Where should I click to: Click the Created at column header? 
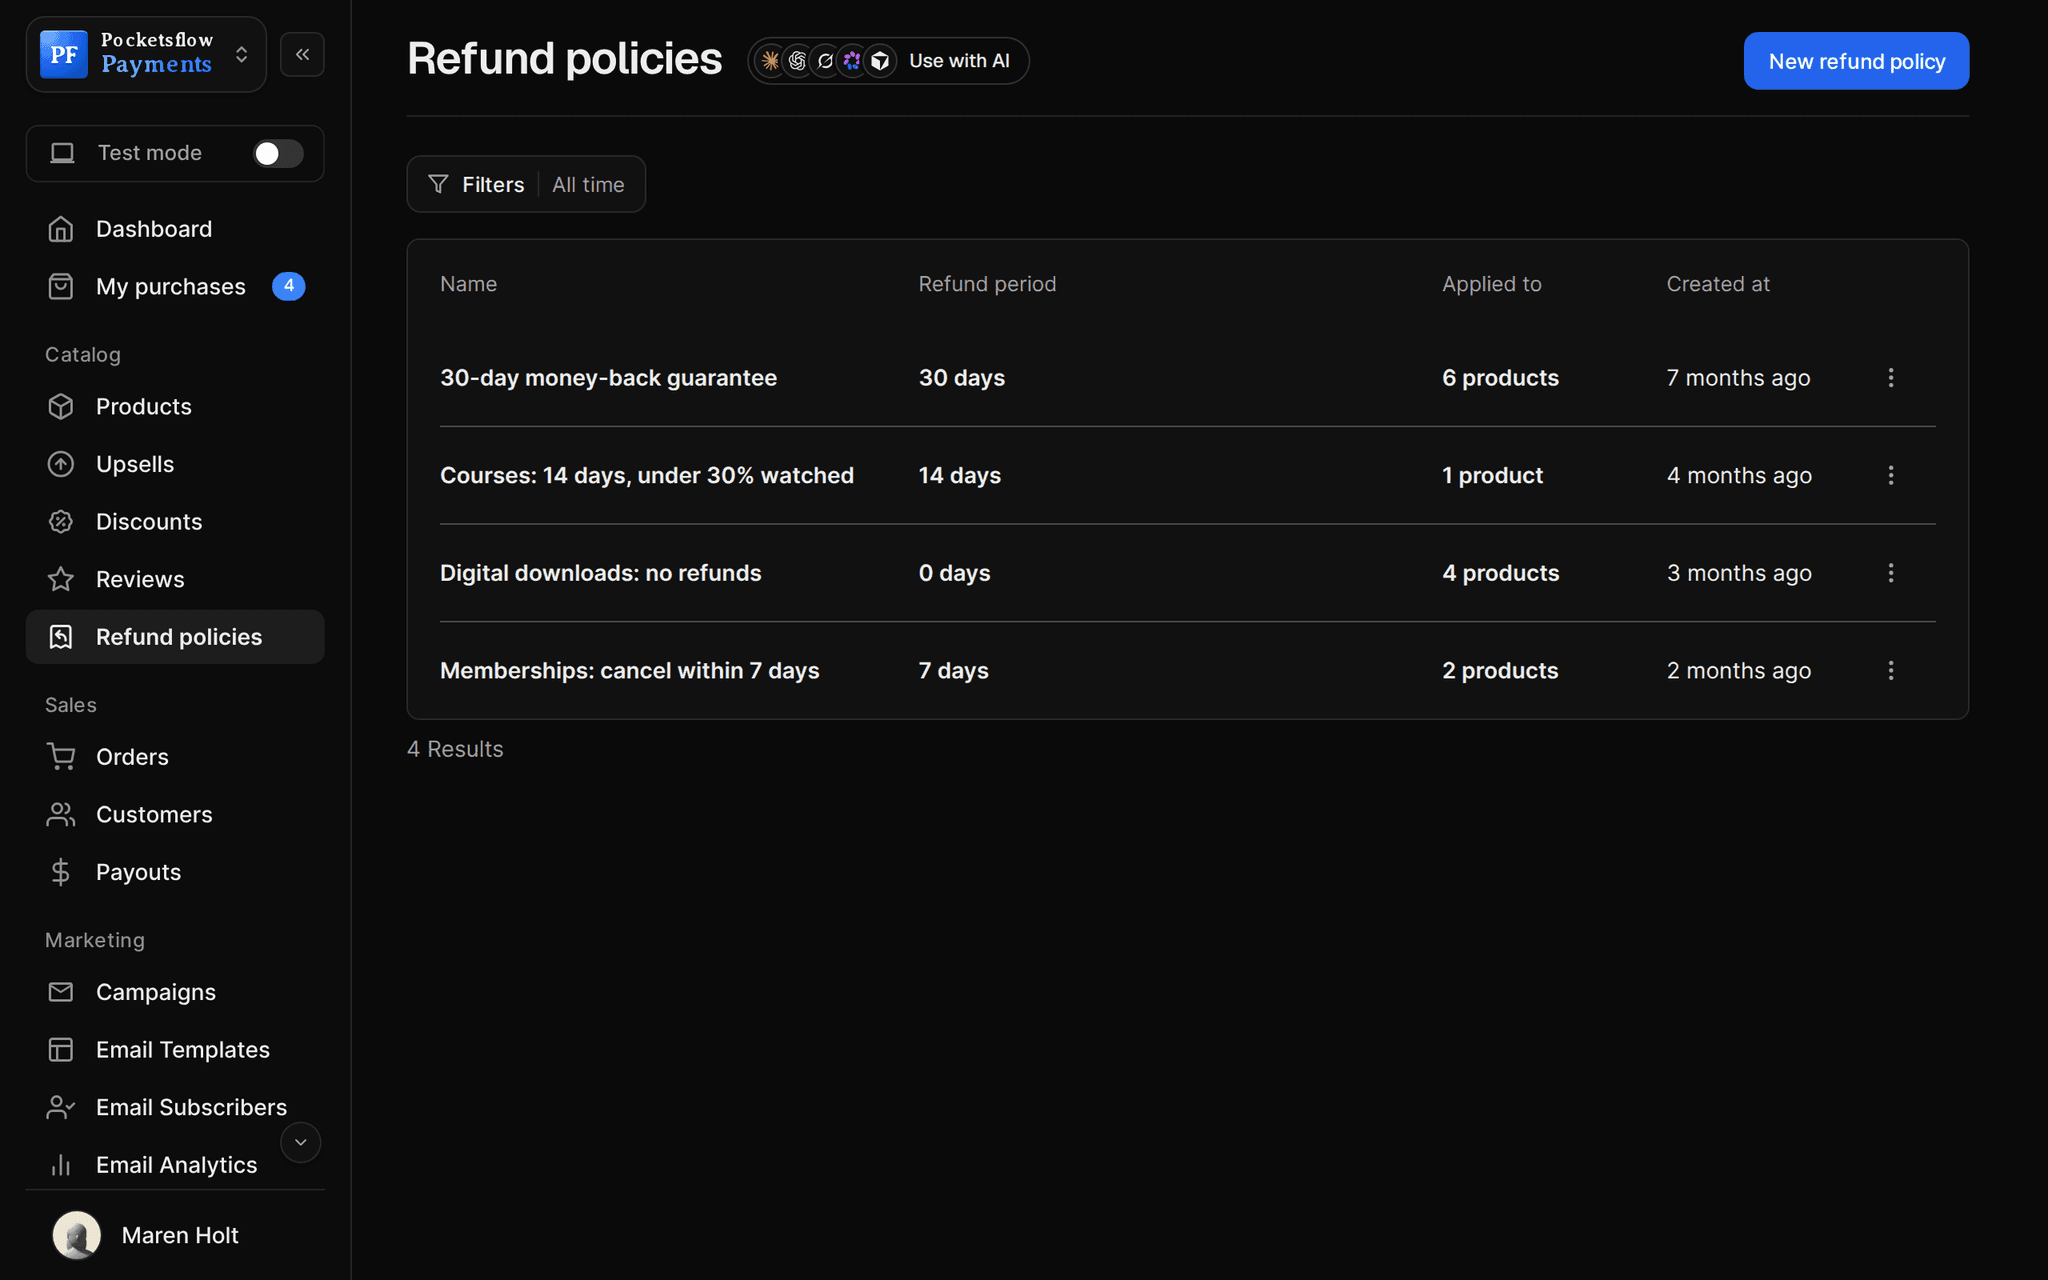[1717, 284]
